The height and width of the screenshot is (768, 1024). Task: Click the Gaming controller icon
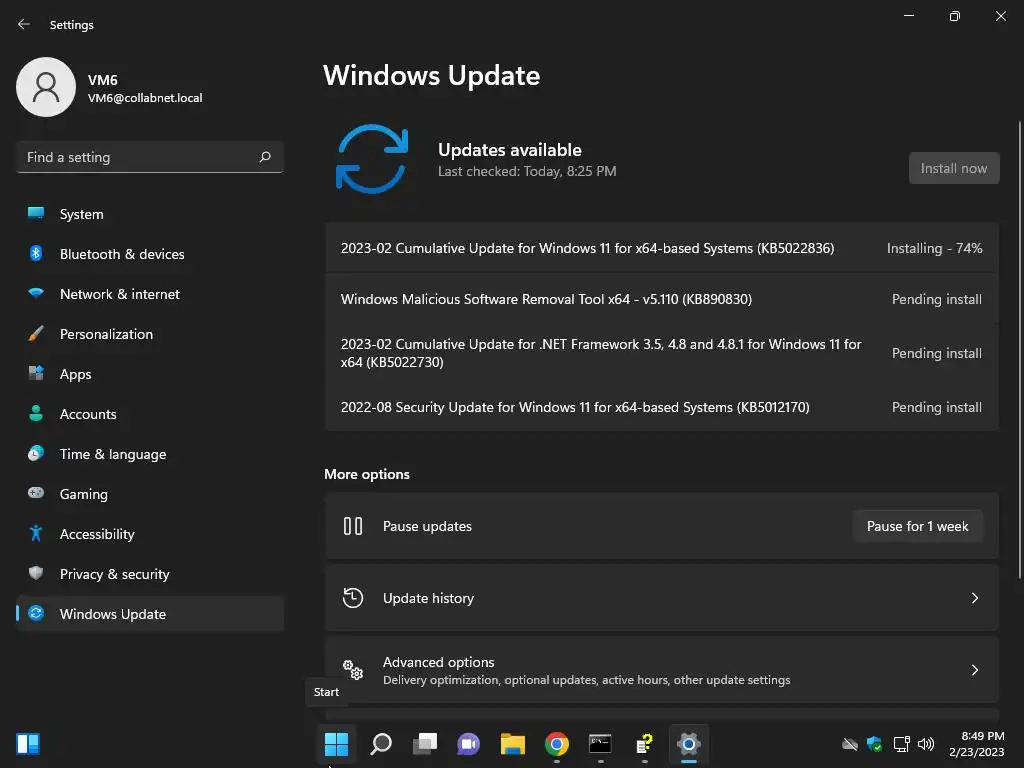[x=36, y=493]
